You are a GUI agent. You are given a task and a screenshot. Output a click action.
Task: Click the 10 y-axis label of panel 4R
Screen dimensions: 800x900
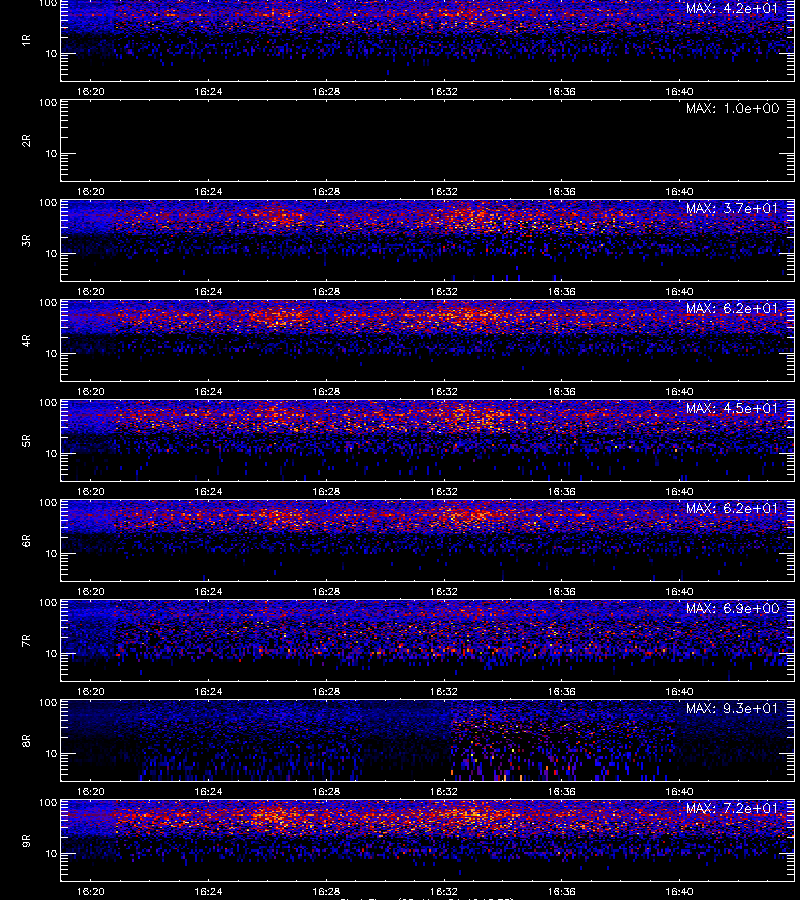[51, 354]
